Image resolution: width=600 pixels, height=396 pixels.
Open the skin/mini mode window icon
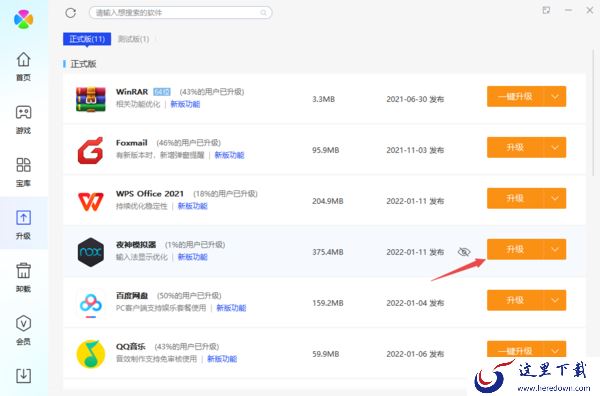[x=546, y=10]
